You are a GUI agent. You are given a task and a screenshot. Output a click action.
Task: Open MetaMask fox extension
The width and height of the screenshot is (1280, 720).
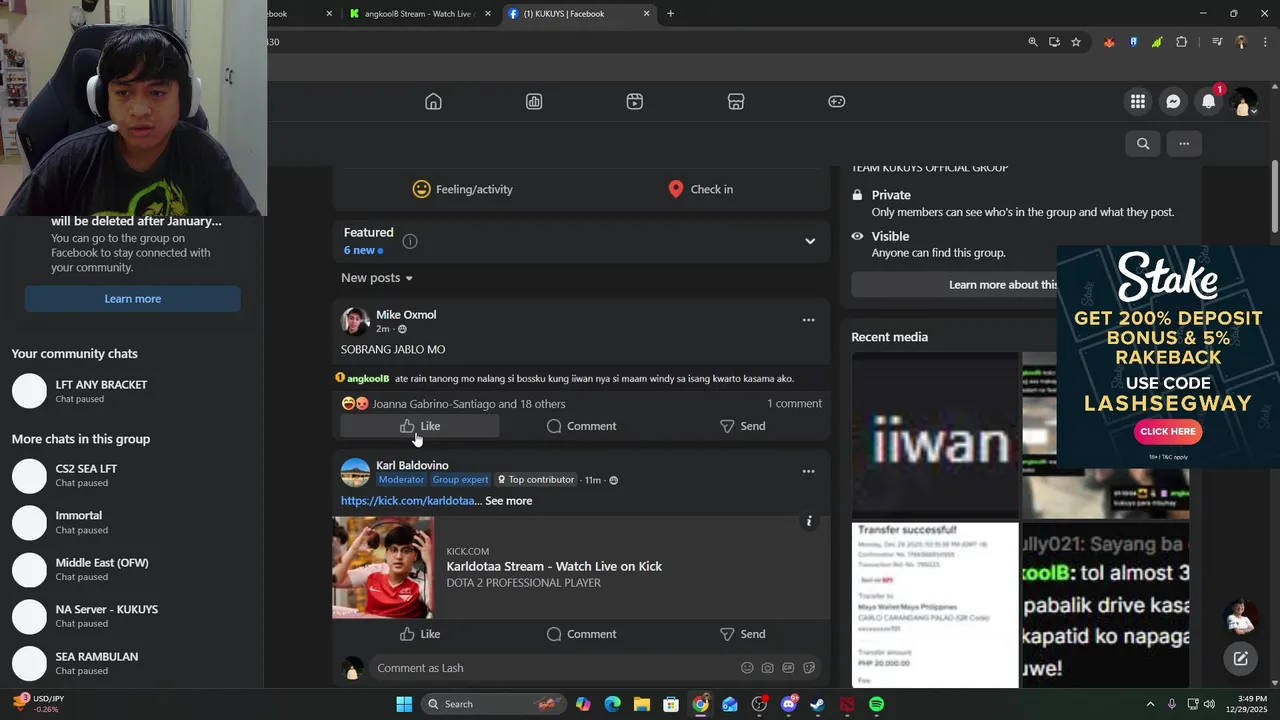coord(1109,42)
